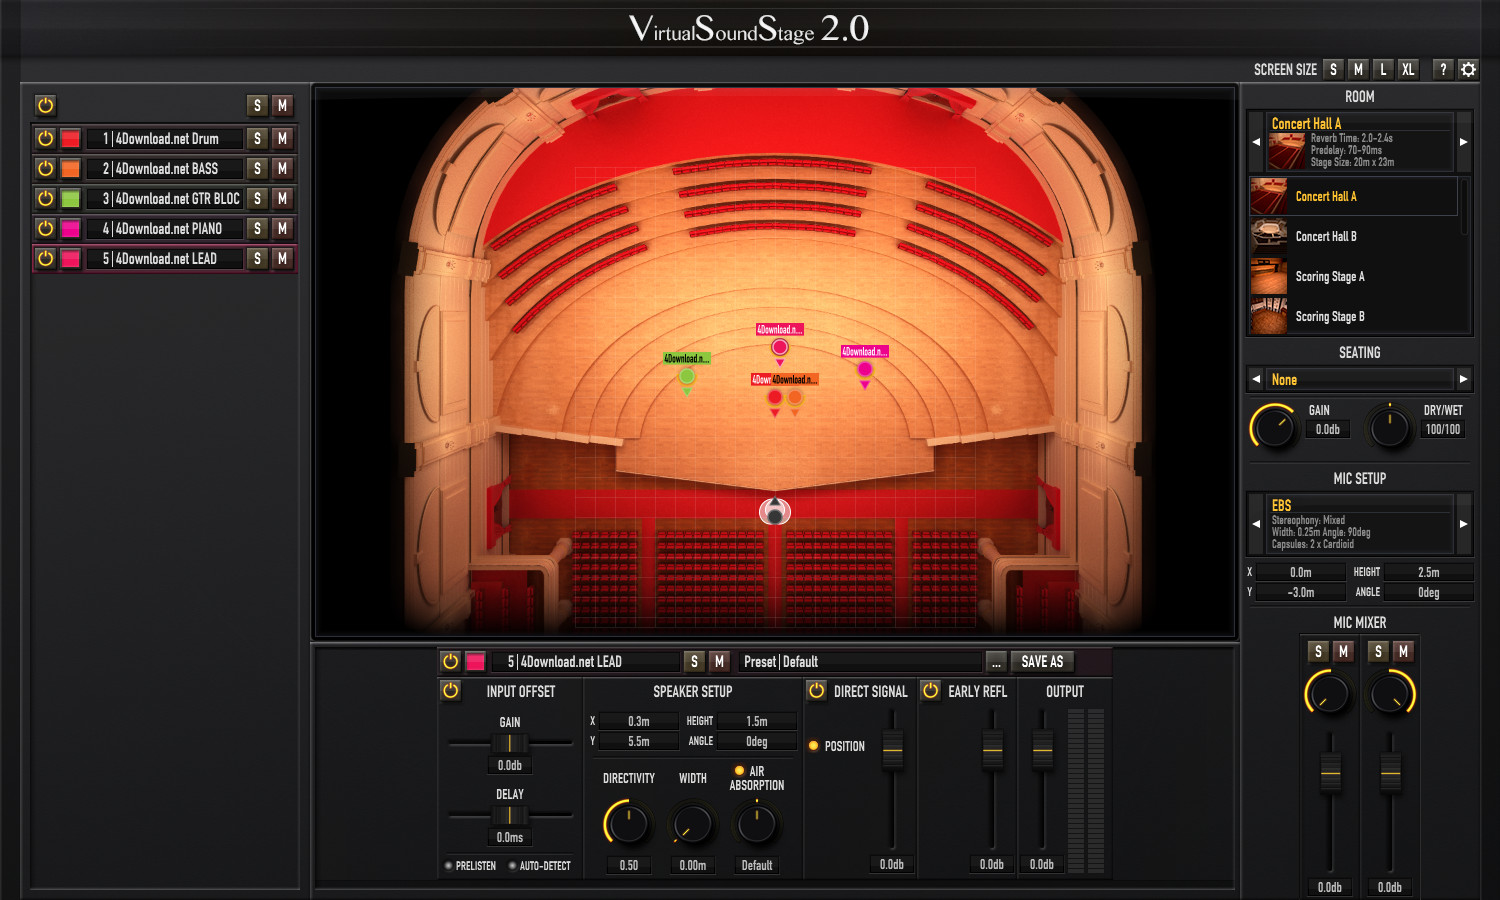Screen dimensions: 1500x900
Task: Click the left mic mixer pan knob
Action: click(x=1328, y=693)
